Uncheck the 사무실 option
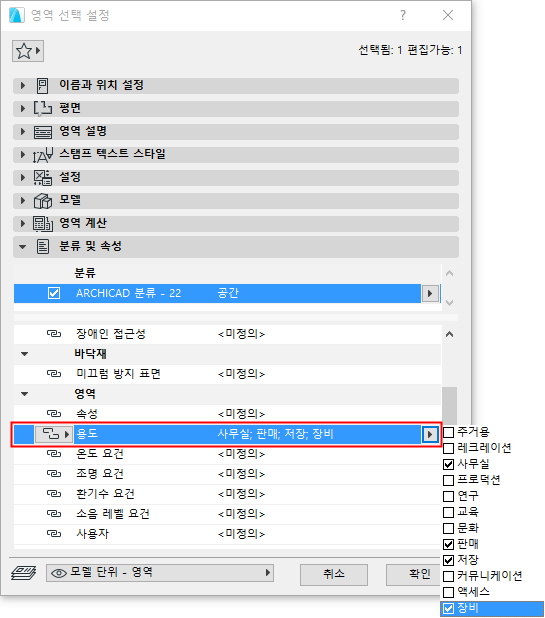The image size is (545, 618). 448,464
